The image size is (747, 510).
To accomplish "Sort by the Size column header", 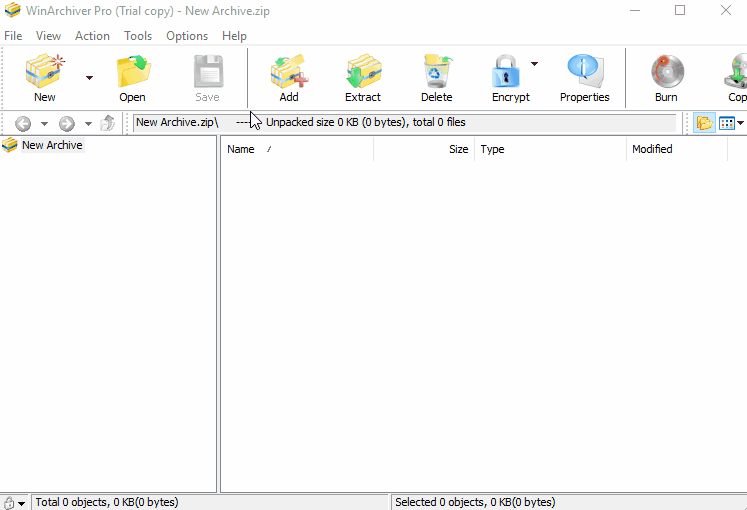I will pyautogui.click(x=424, y=149).
